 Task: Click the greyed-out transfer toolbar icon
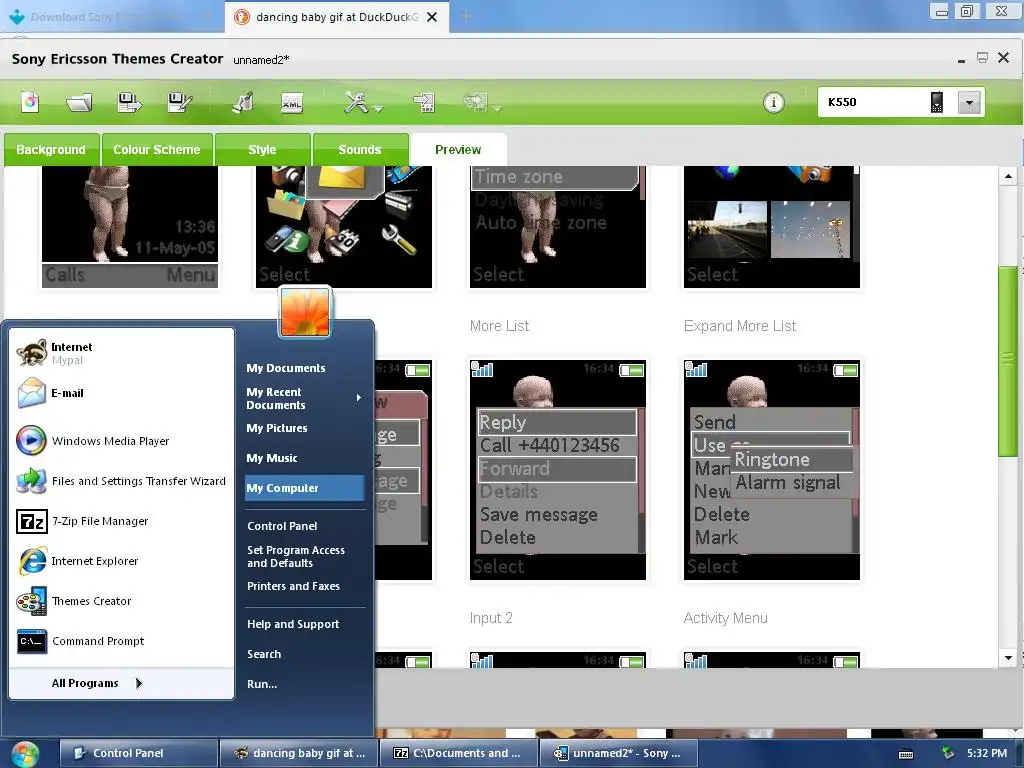pos(475,102)
